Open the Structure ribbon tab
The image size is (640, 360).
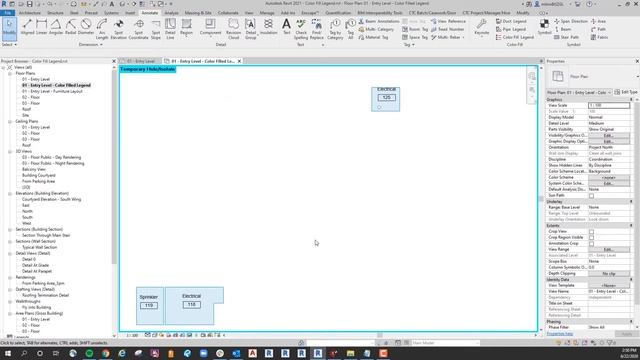55,13
